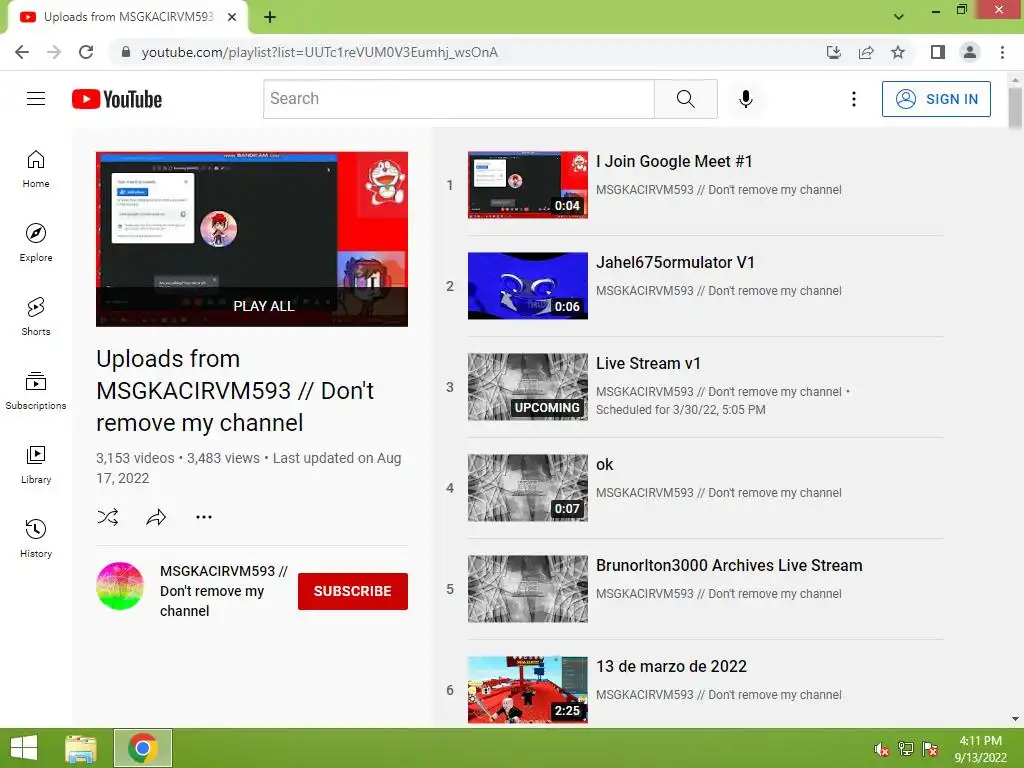Open video 'Jahel675ormulator V1'
Viewport: 1024px width, 768px height.
pyautogui.click(x=675, y=263)
